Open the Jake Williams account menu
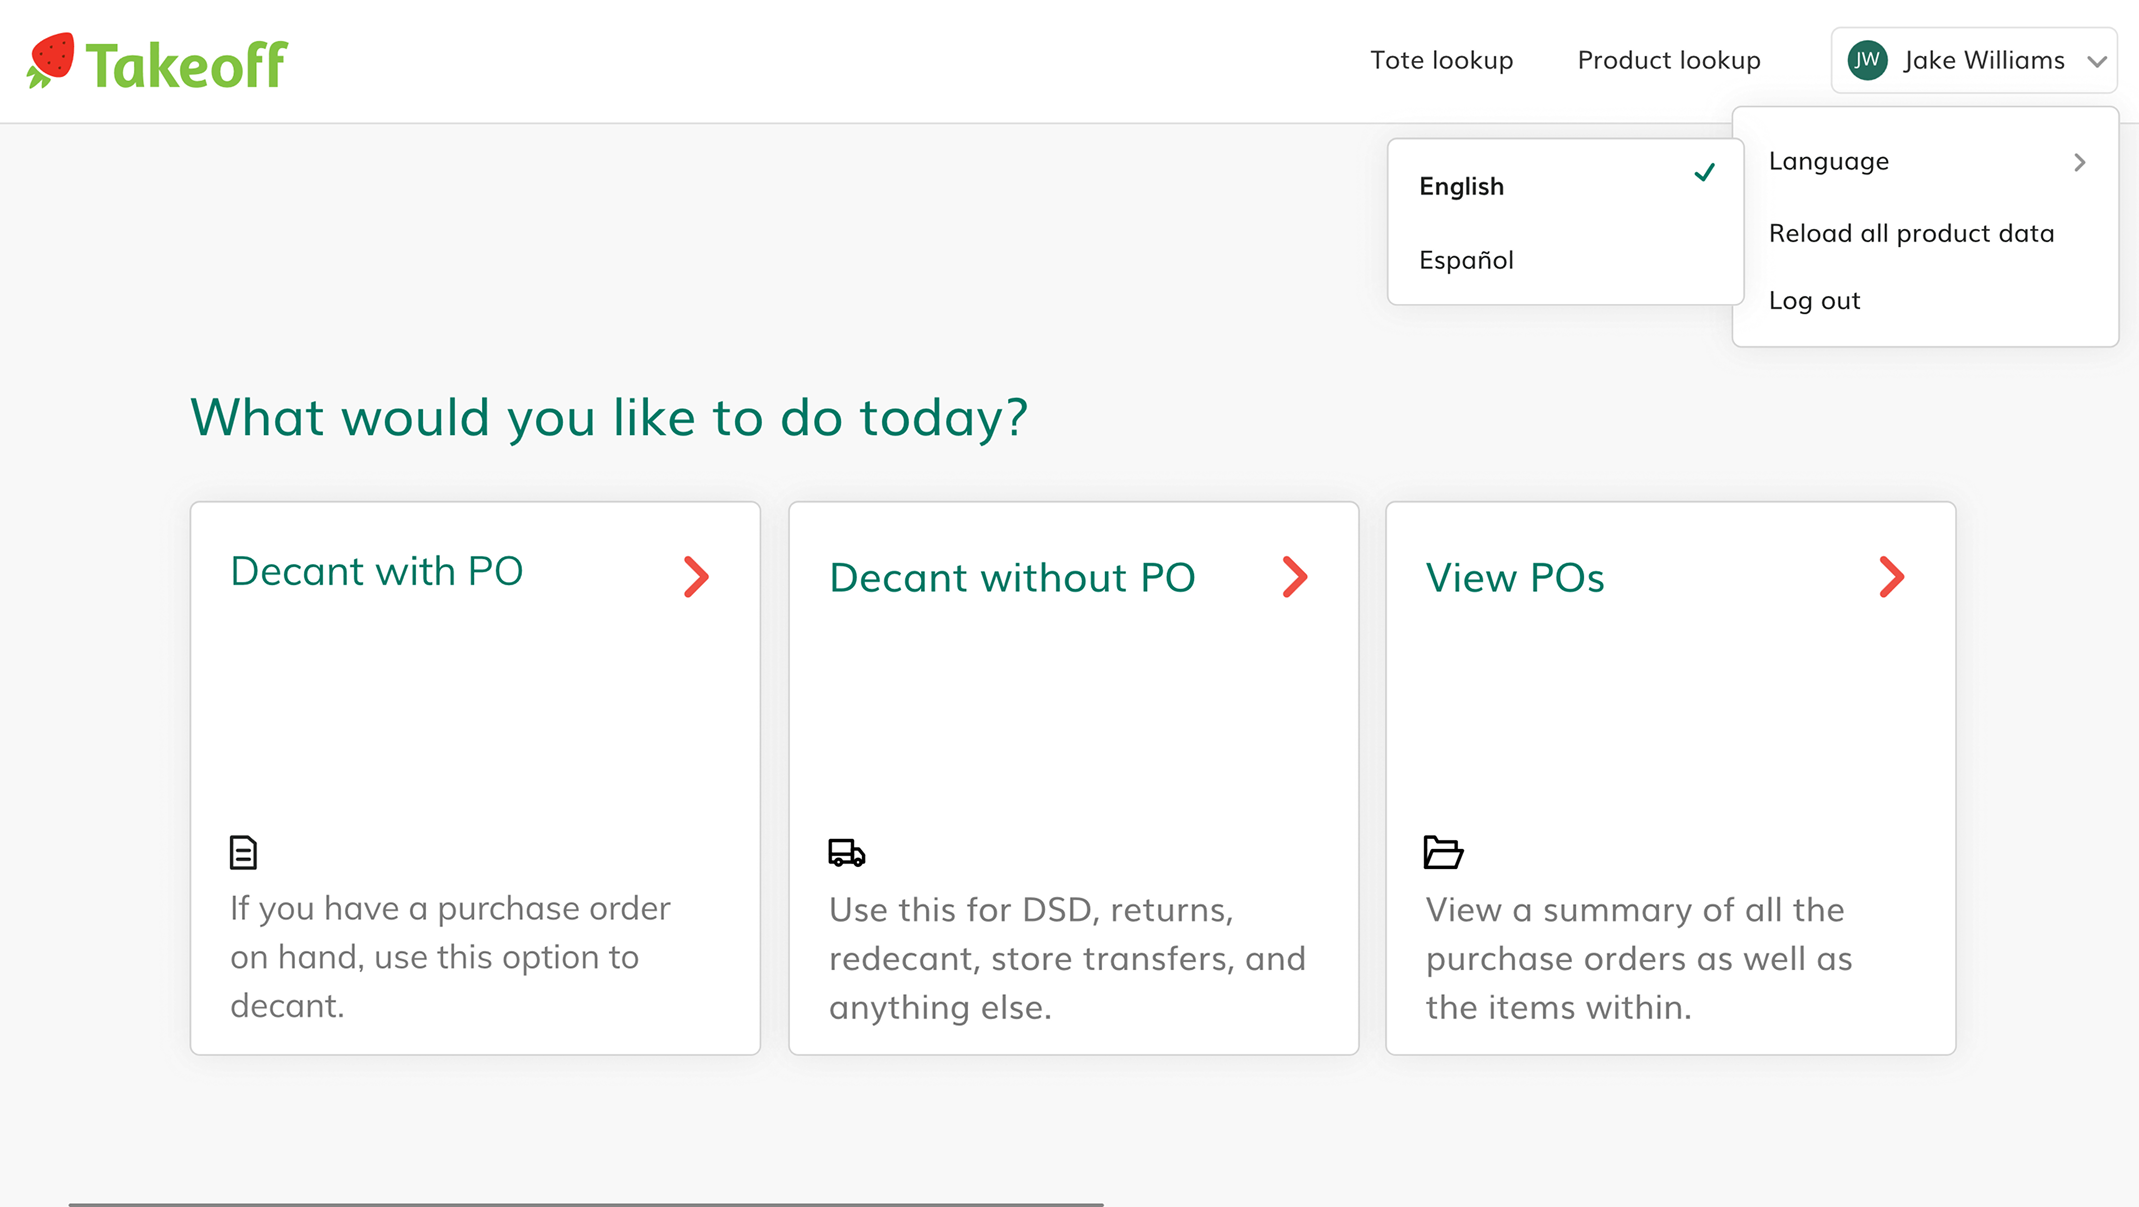2139x1207 pixels. coord(1974,60)
